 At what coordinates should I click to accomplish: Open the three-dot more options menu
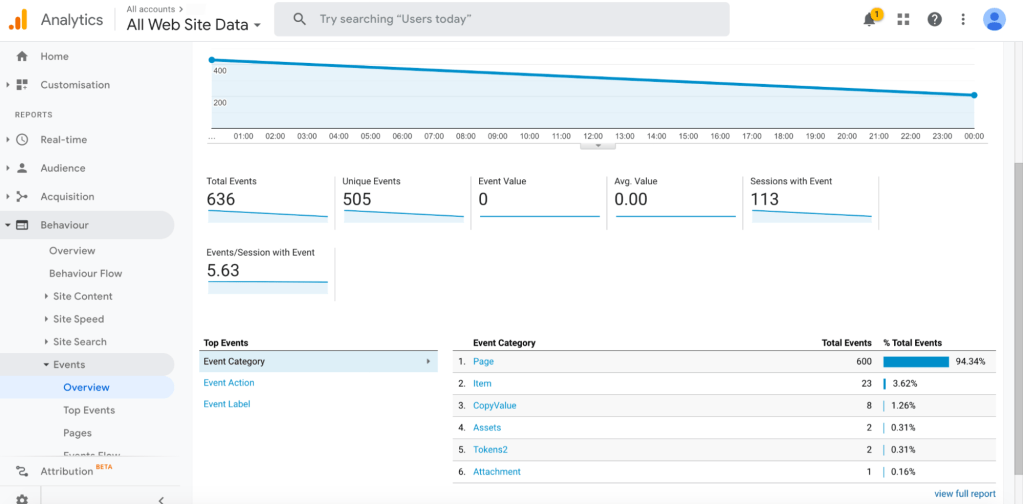tap(963, 19)
